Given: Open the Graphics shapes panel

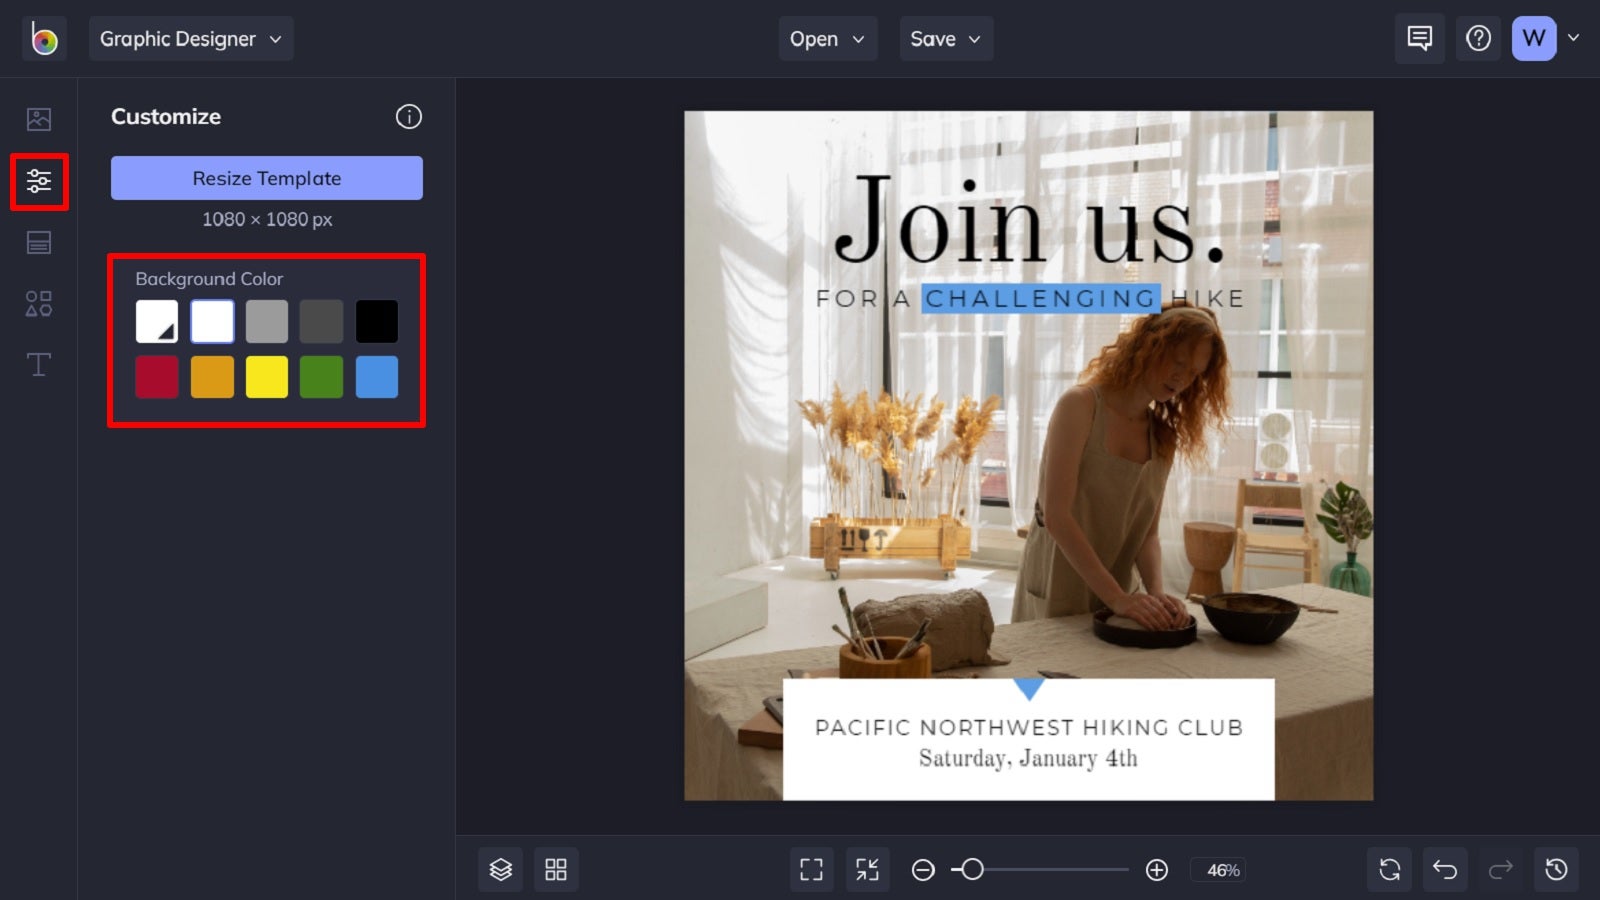Looking at the screenshot, I should click(38, 303).
